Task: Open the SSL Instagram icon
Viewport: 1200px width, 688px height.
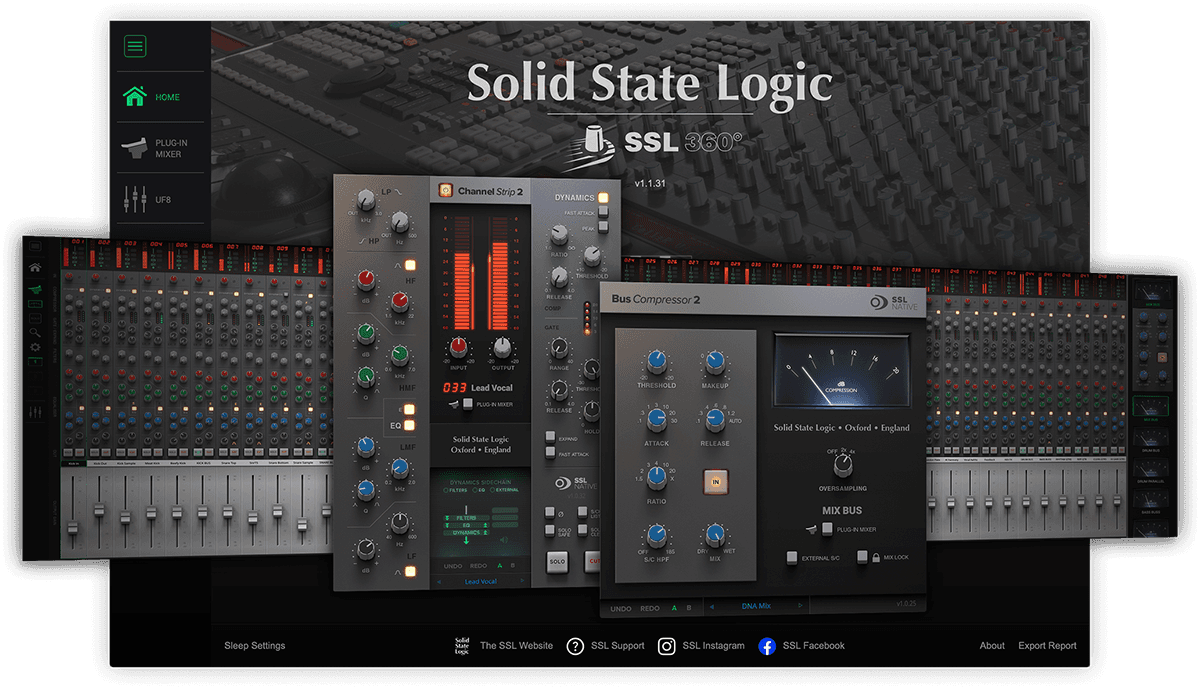Action: click(x=667, y=646)
